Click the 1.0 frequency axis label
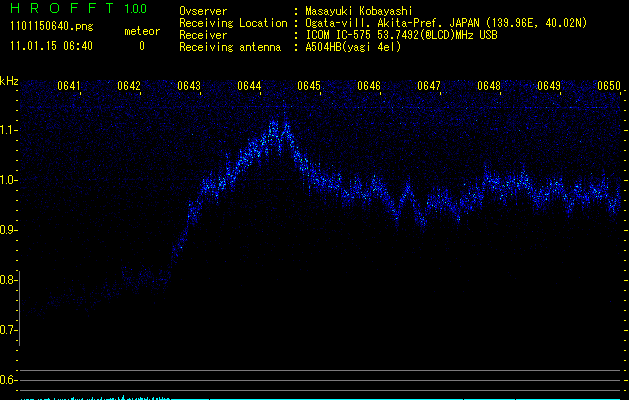Screen dimensions: 629x400 (9, 180)
